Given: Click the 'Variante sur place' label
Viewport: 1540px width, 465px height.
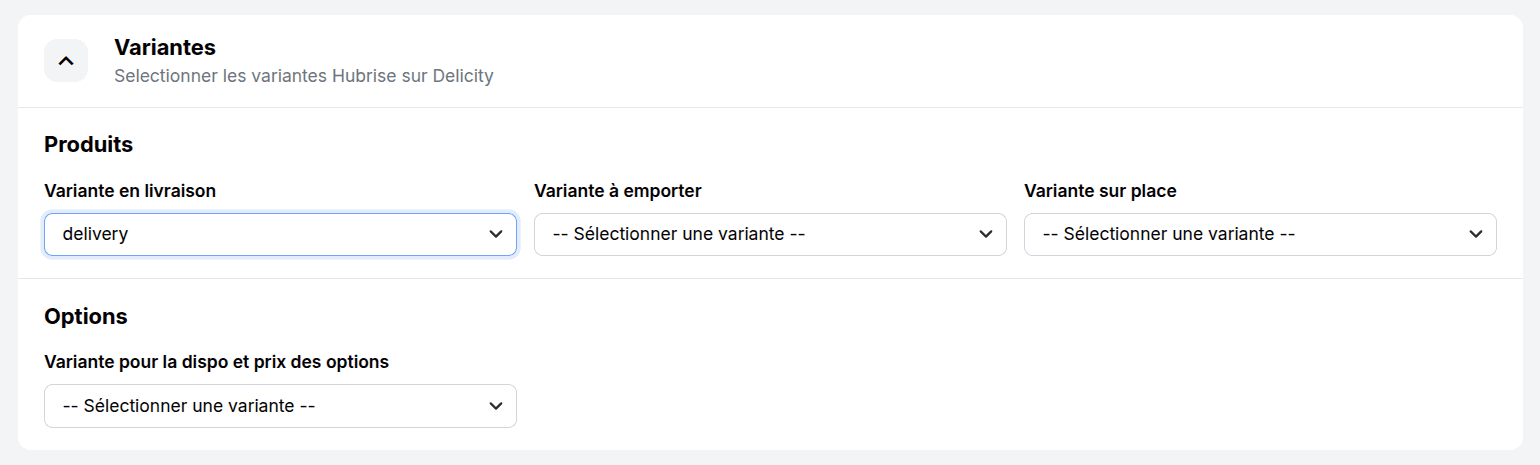Looking at the screenshot, I should point(1100,190).
